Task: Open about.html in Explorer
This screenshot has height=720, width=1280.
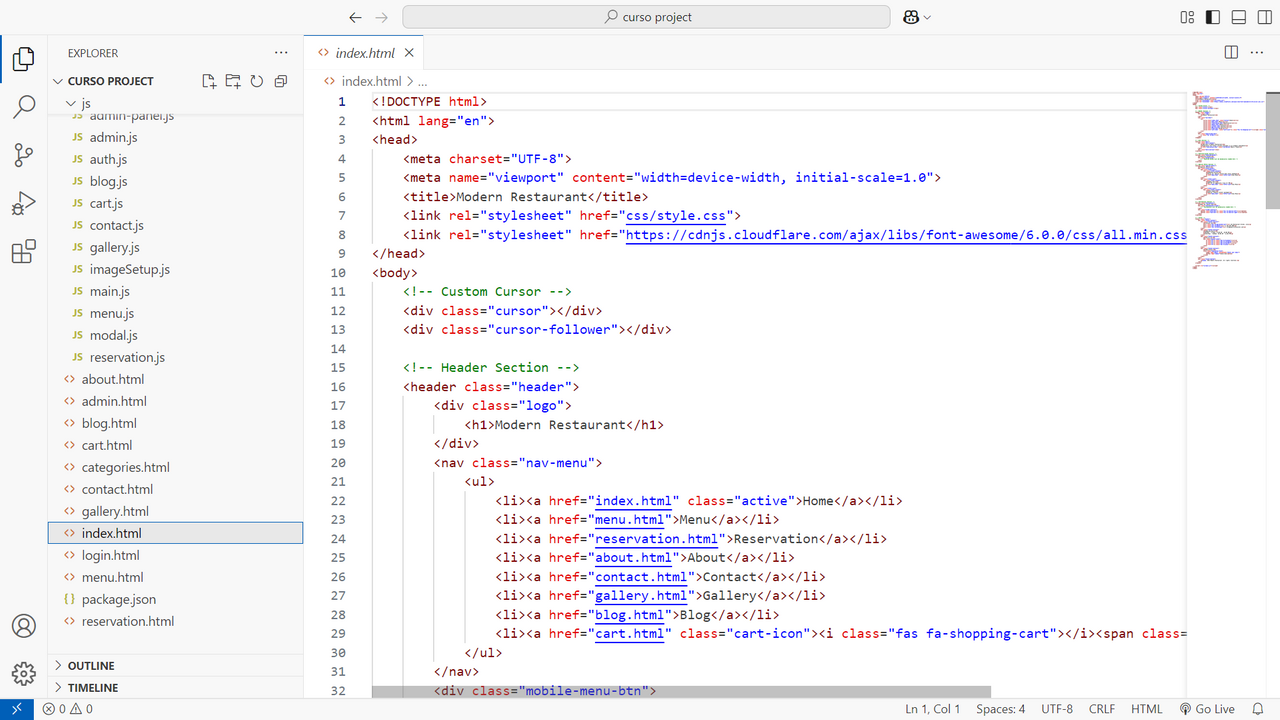Action: point(175,379)
